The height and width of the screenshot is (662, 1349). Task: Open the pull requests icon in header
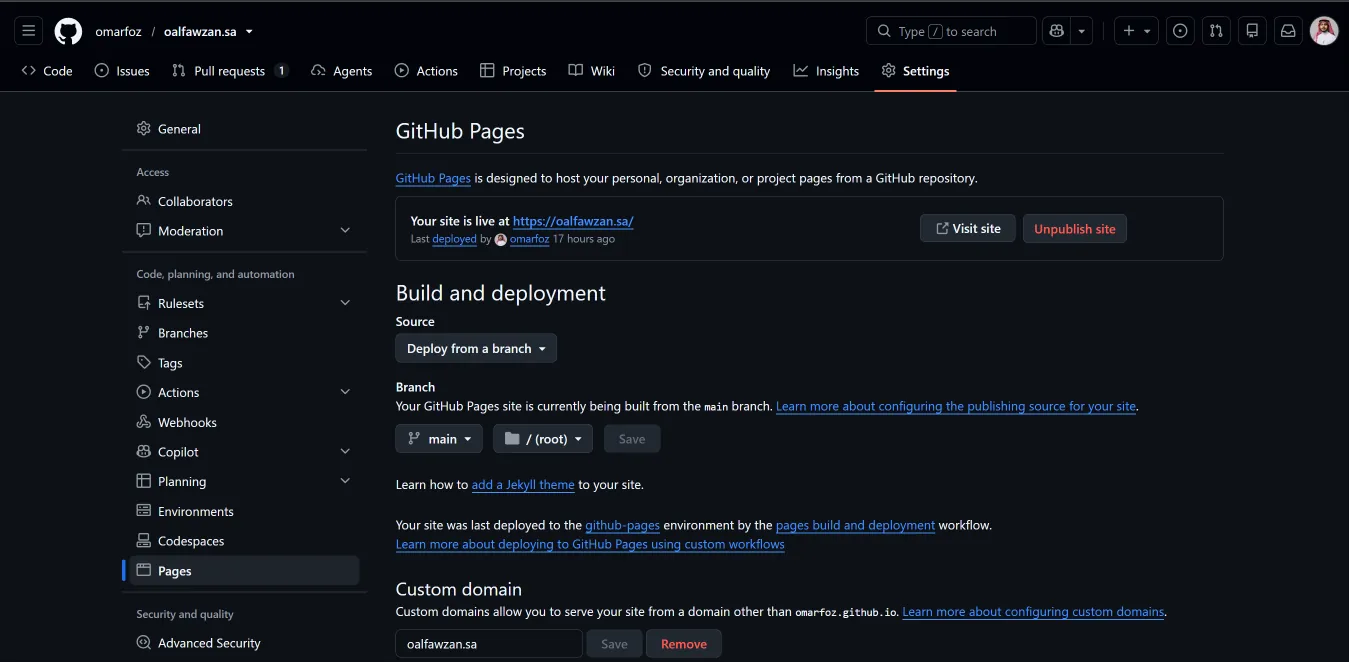(1216, 31)
